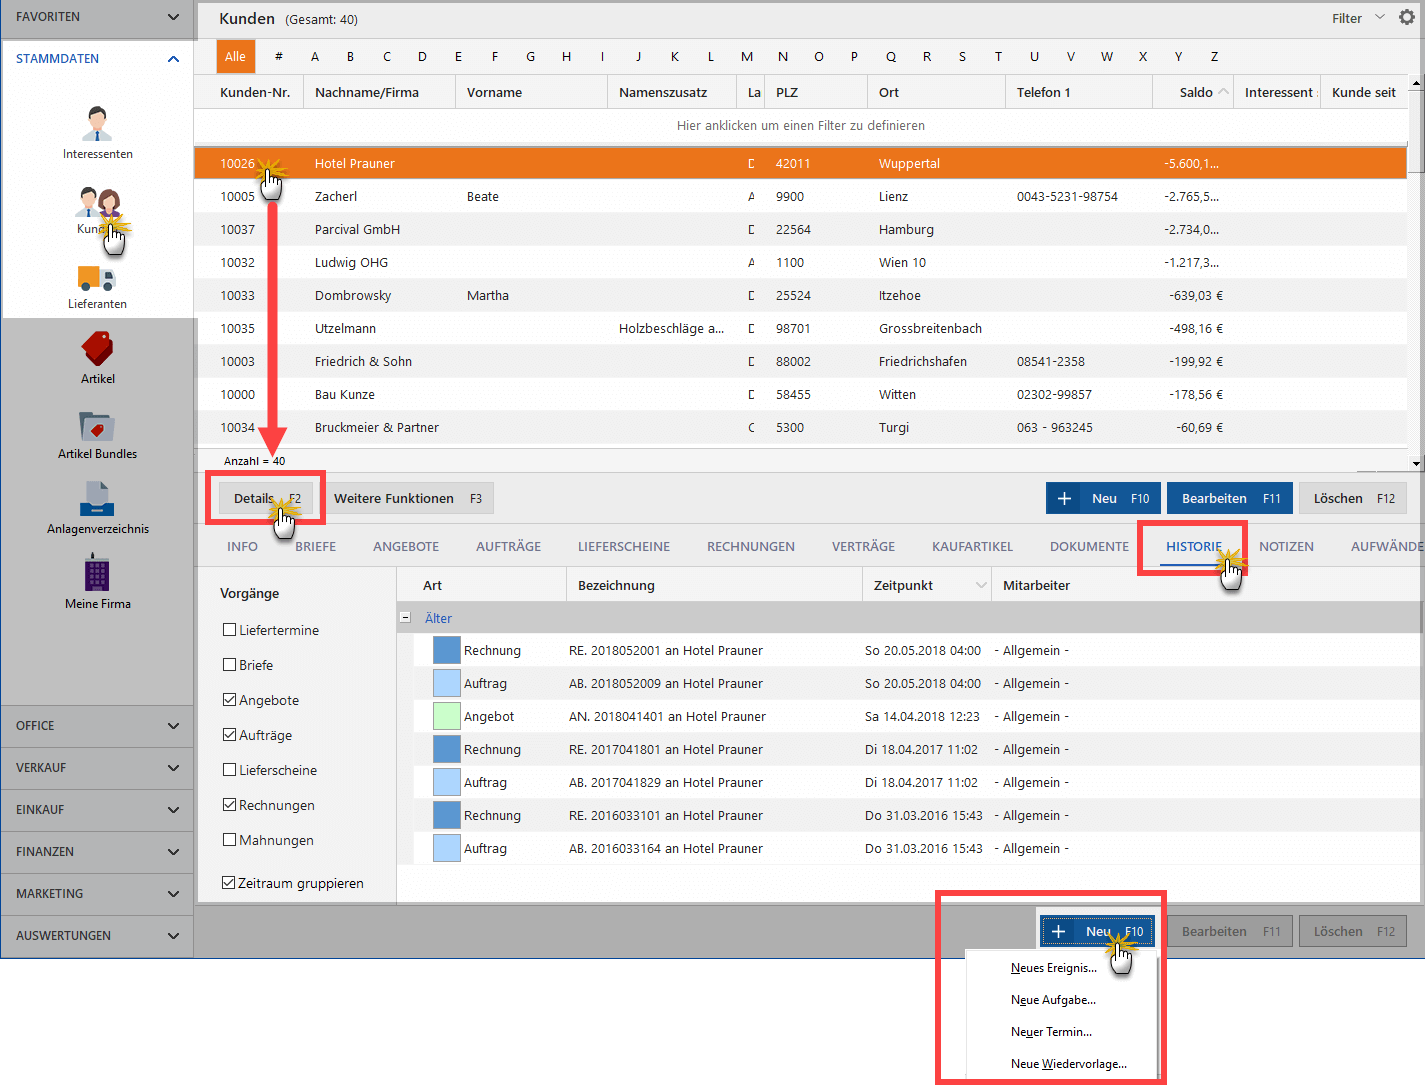Click the lower Neu F10 button
This screenshot has height=1085, width=1425.
pyautogui.click(x=1098, y=931)
